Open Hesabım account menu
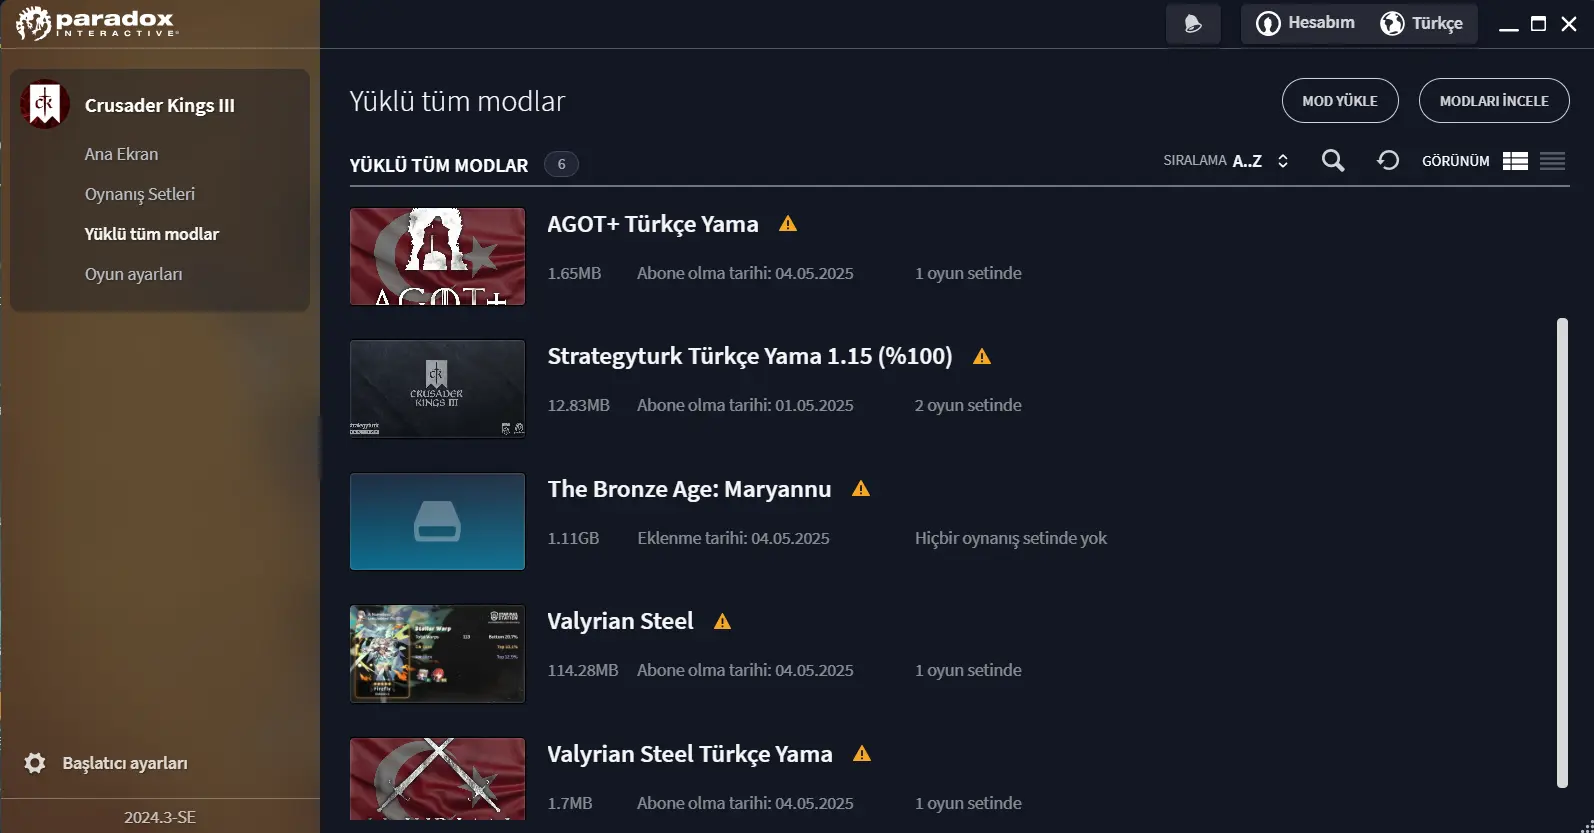The height and width of the screenshot is (833, 1594). click(x=1305, y=23)
